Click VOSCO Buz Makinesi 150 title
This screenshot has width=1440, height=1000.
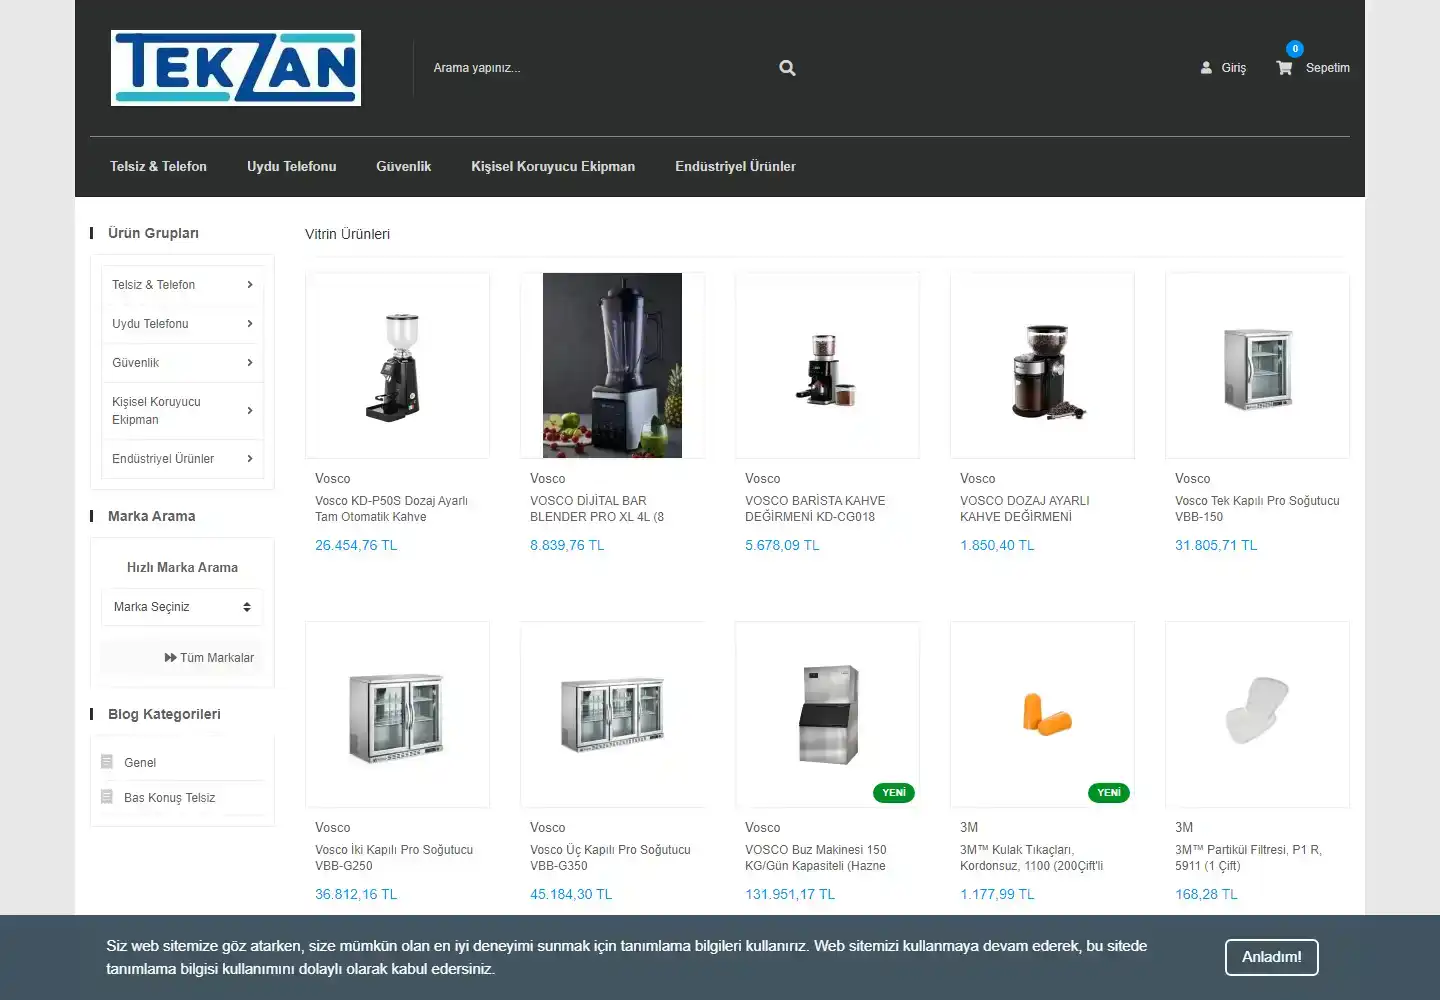pos(816,858)
